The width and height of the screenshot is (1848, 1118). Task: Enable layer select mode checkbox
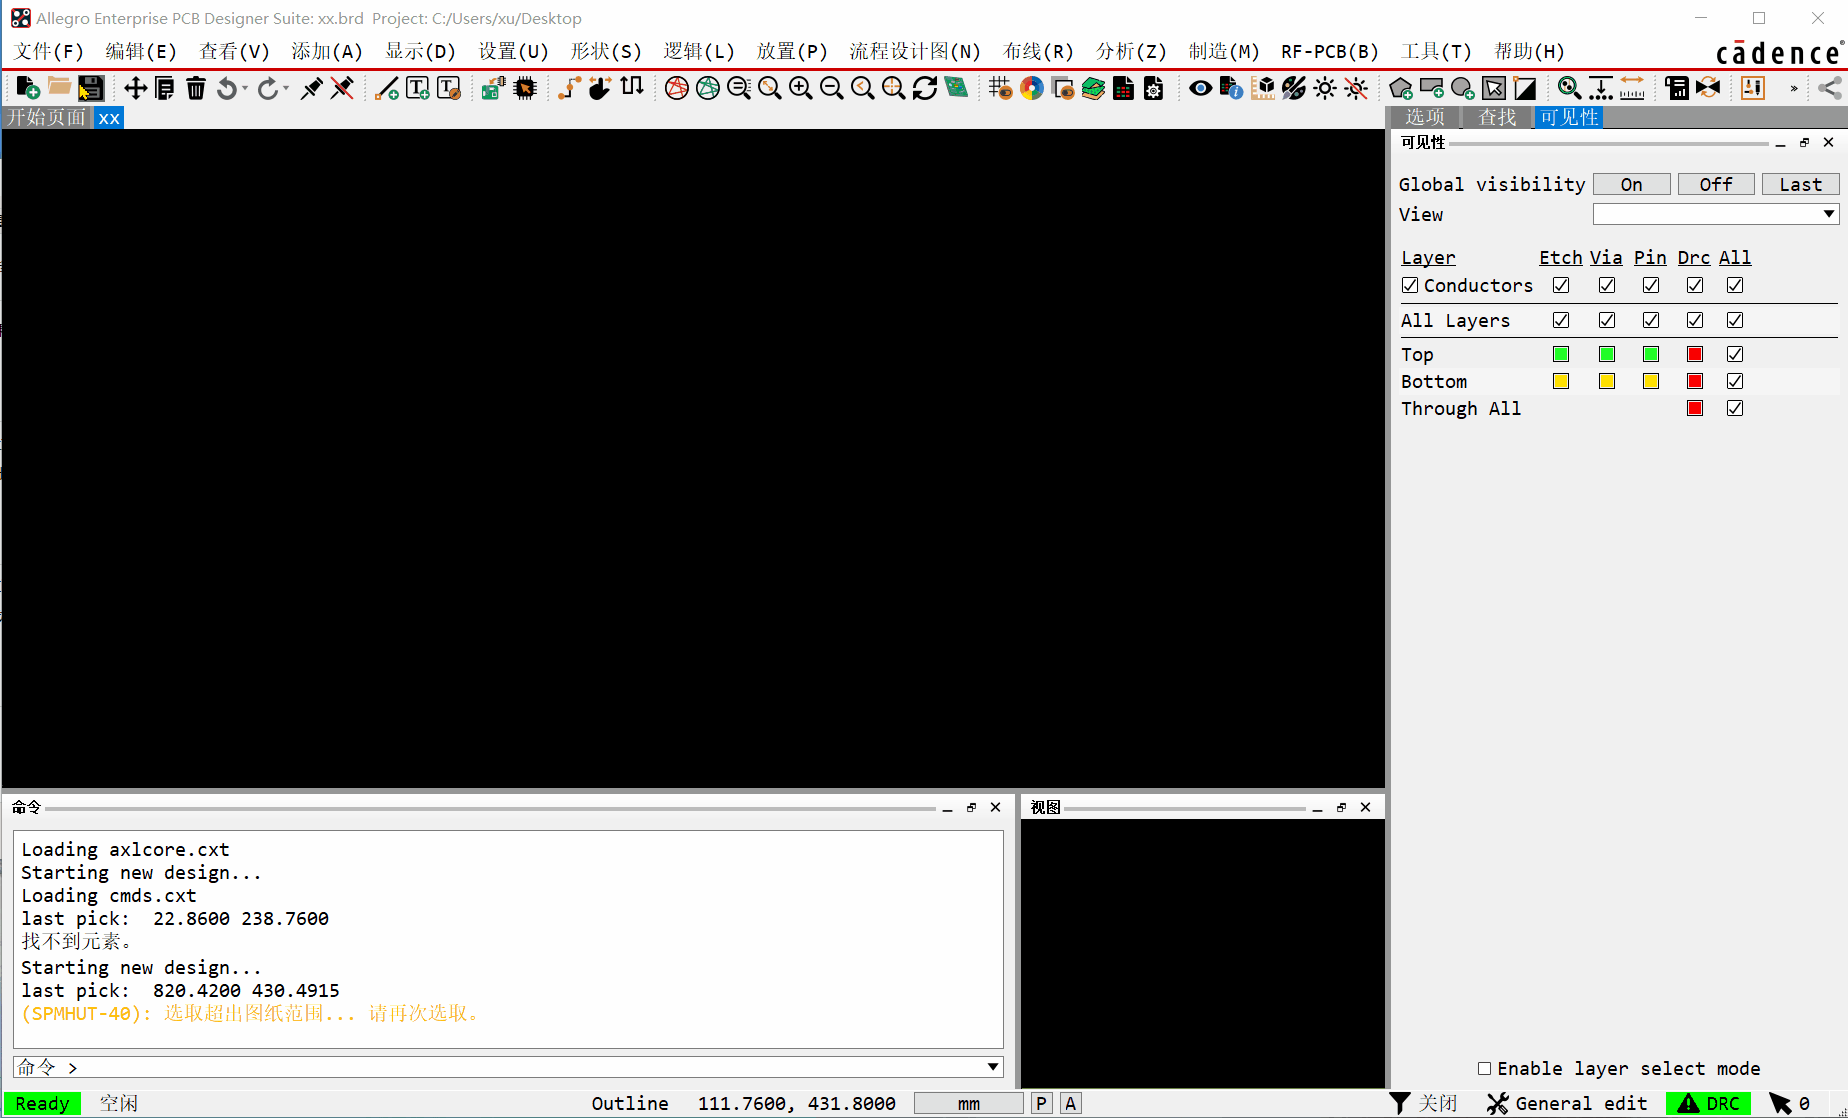(x=1485, y=1069)
